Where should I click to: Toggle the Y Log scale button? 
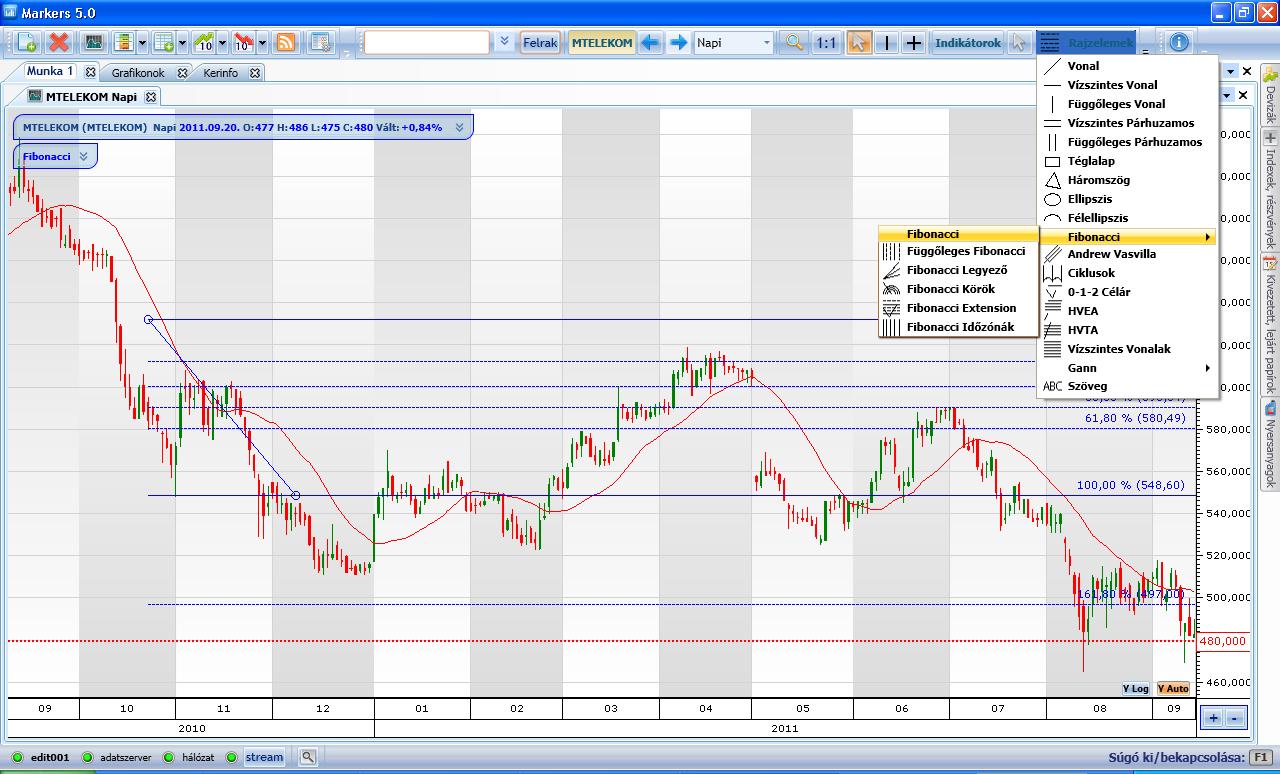point(1135,688)
